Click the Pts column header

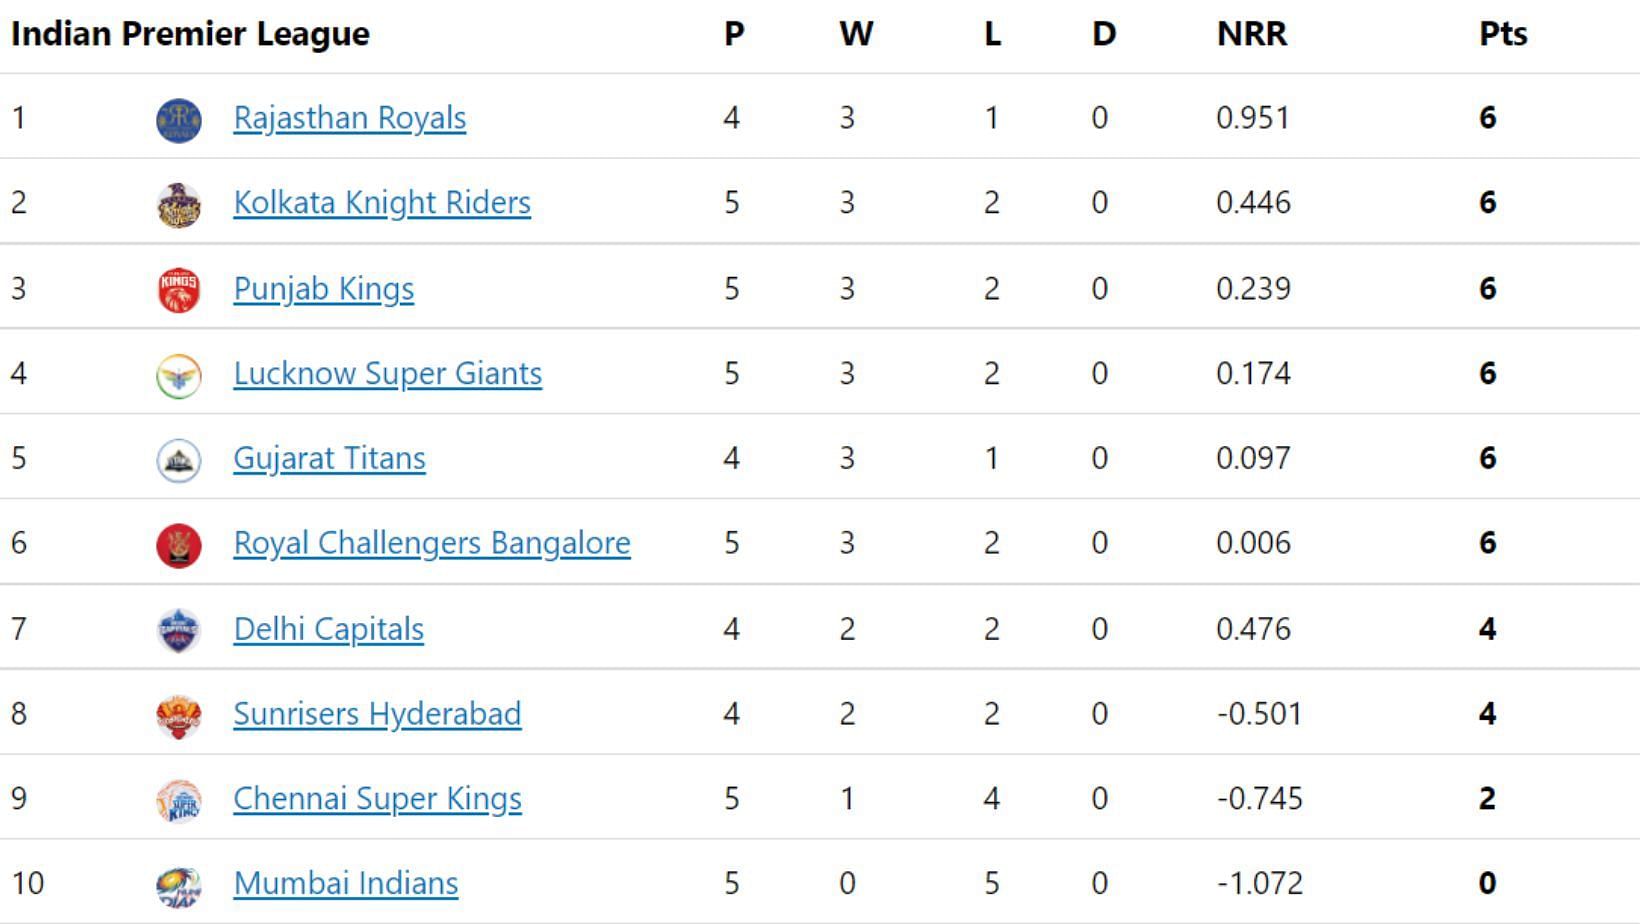1503,34
